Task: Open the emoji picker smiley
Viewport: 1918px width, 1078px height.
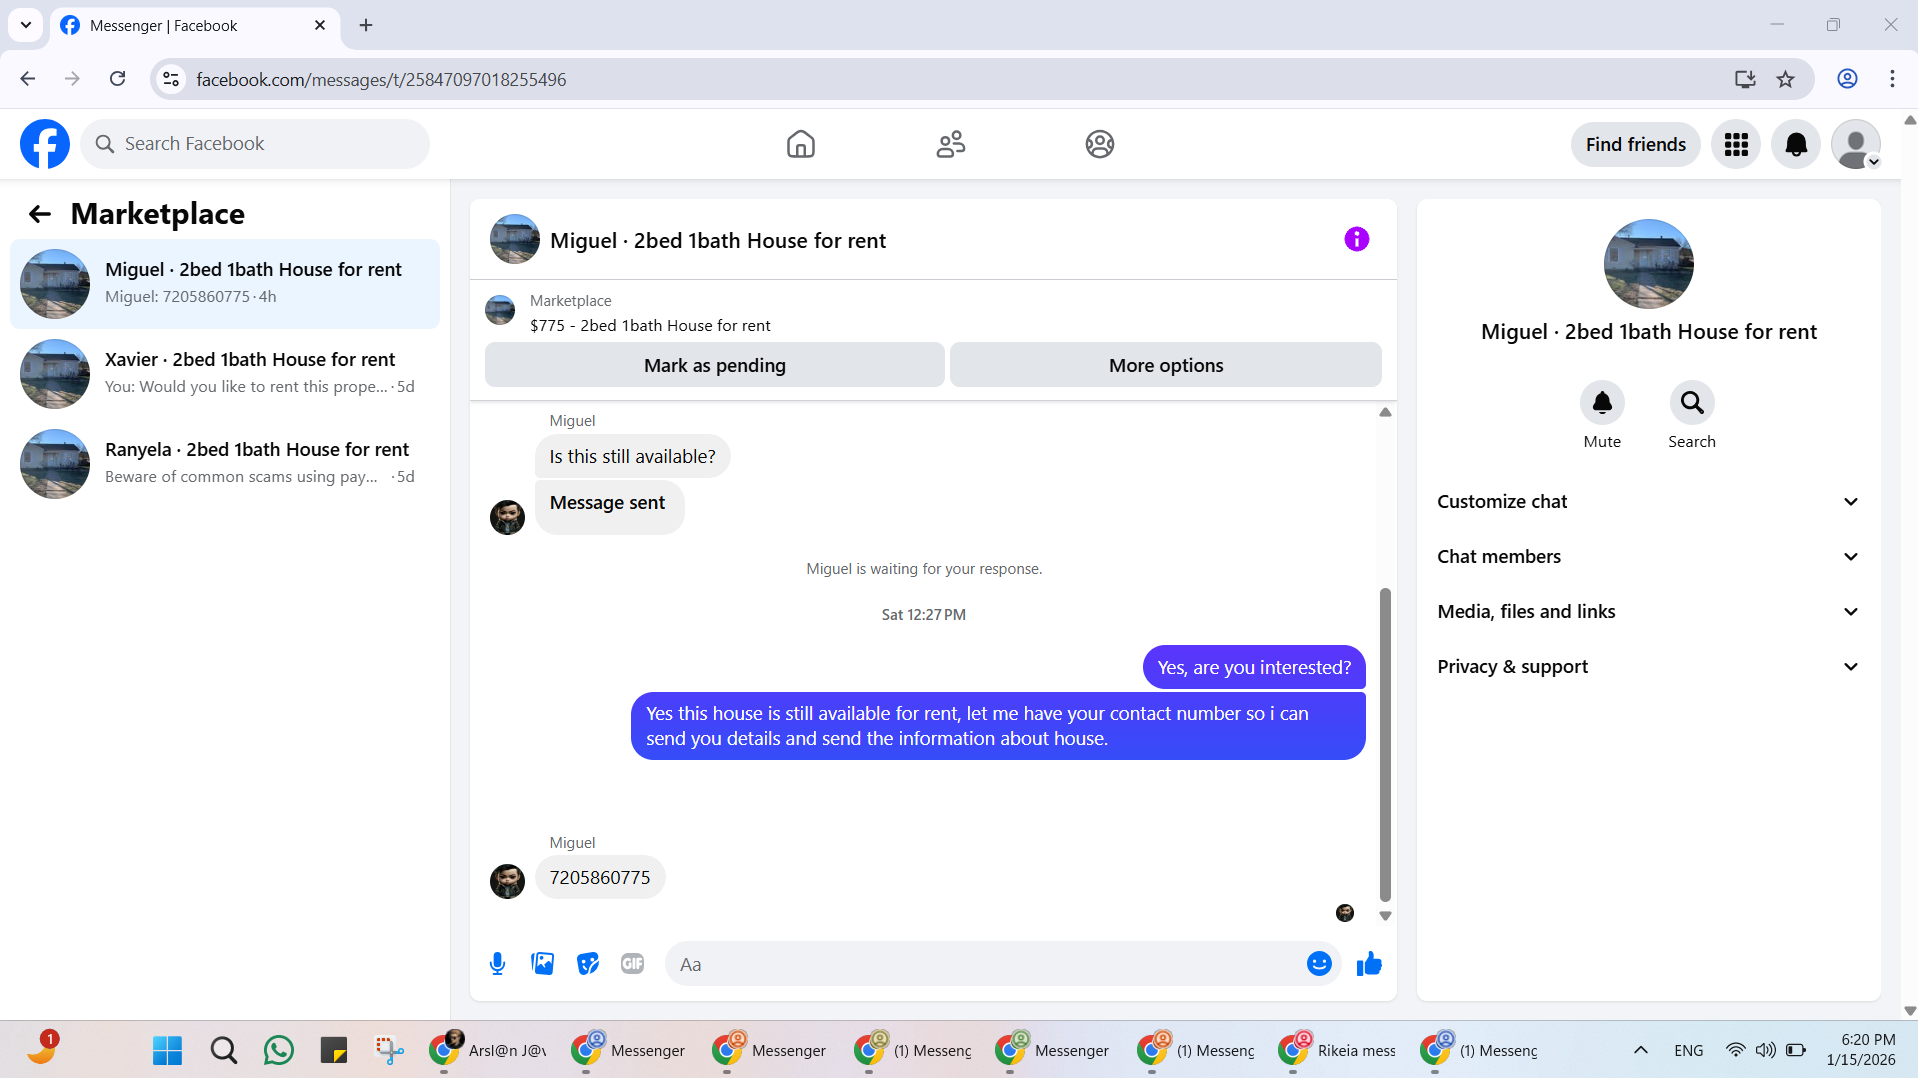Action: (x=1319, y=964)
